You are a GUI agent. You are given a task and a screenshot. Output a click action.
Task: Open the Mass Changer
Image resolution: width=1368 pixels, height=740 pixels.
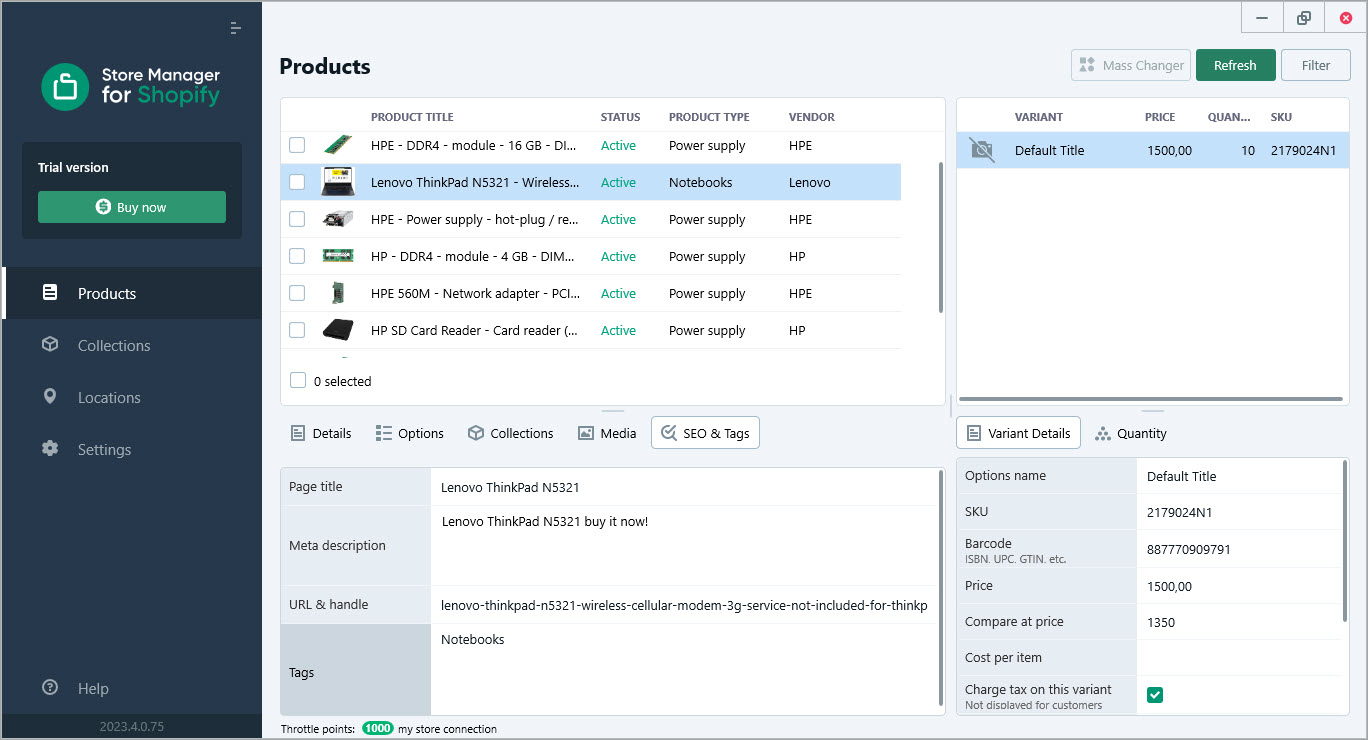[1131, 65]
